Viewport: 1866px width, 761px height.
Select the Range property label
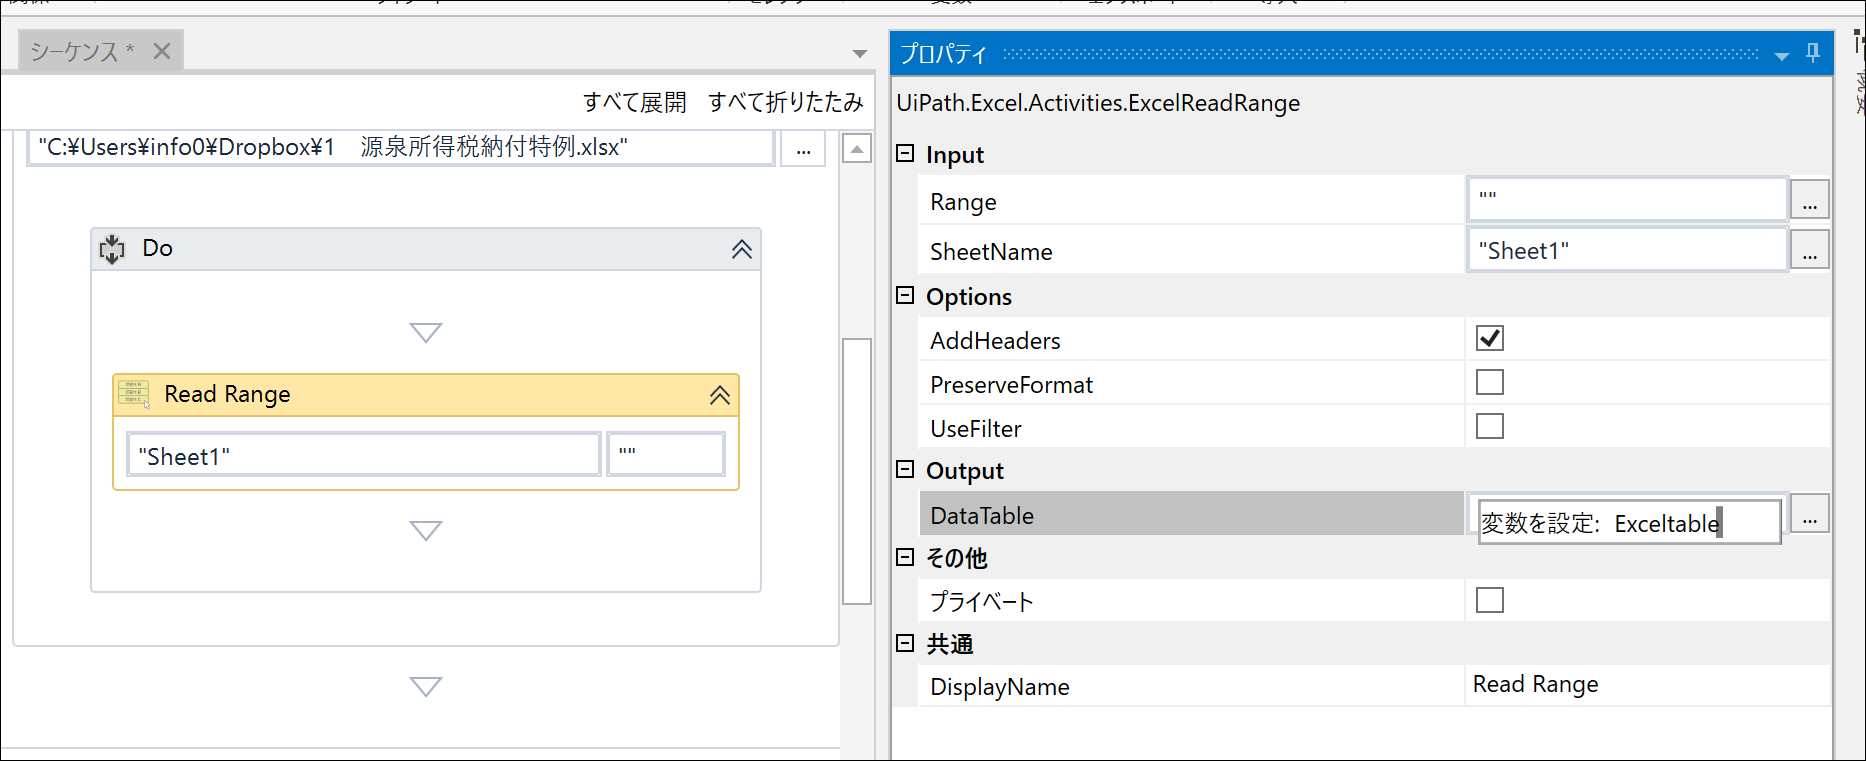[x=963, y=202]
